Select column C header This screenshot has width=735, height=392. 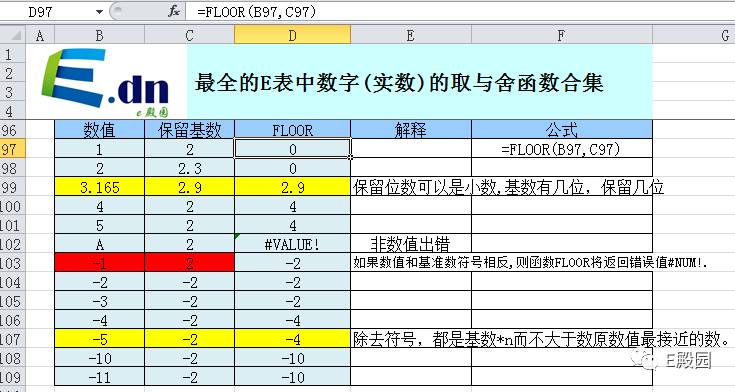[x=189, y=35]
